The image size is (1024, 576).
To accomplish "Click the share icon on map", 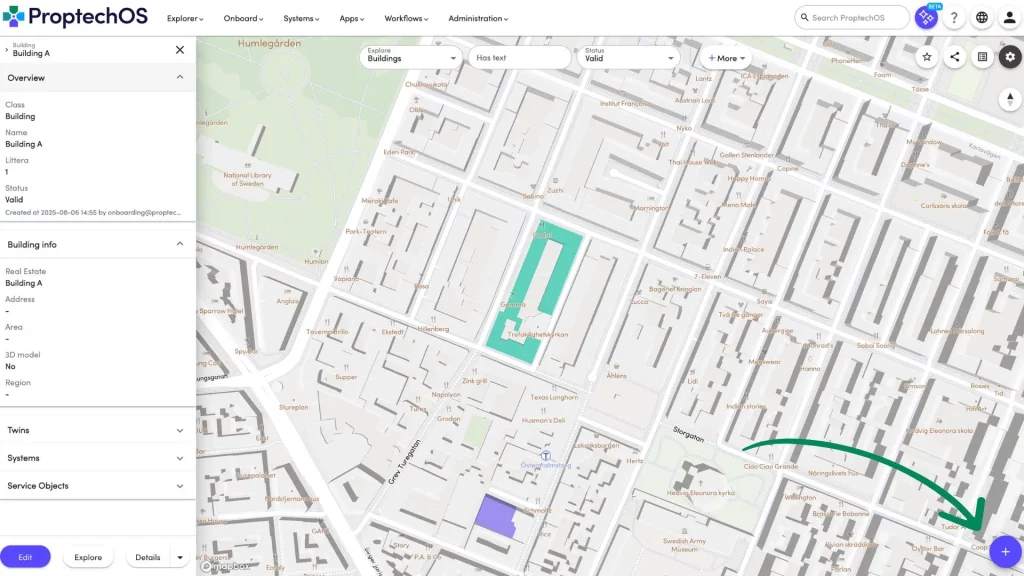I will click(955, 57).
